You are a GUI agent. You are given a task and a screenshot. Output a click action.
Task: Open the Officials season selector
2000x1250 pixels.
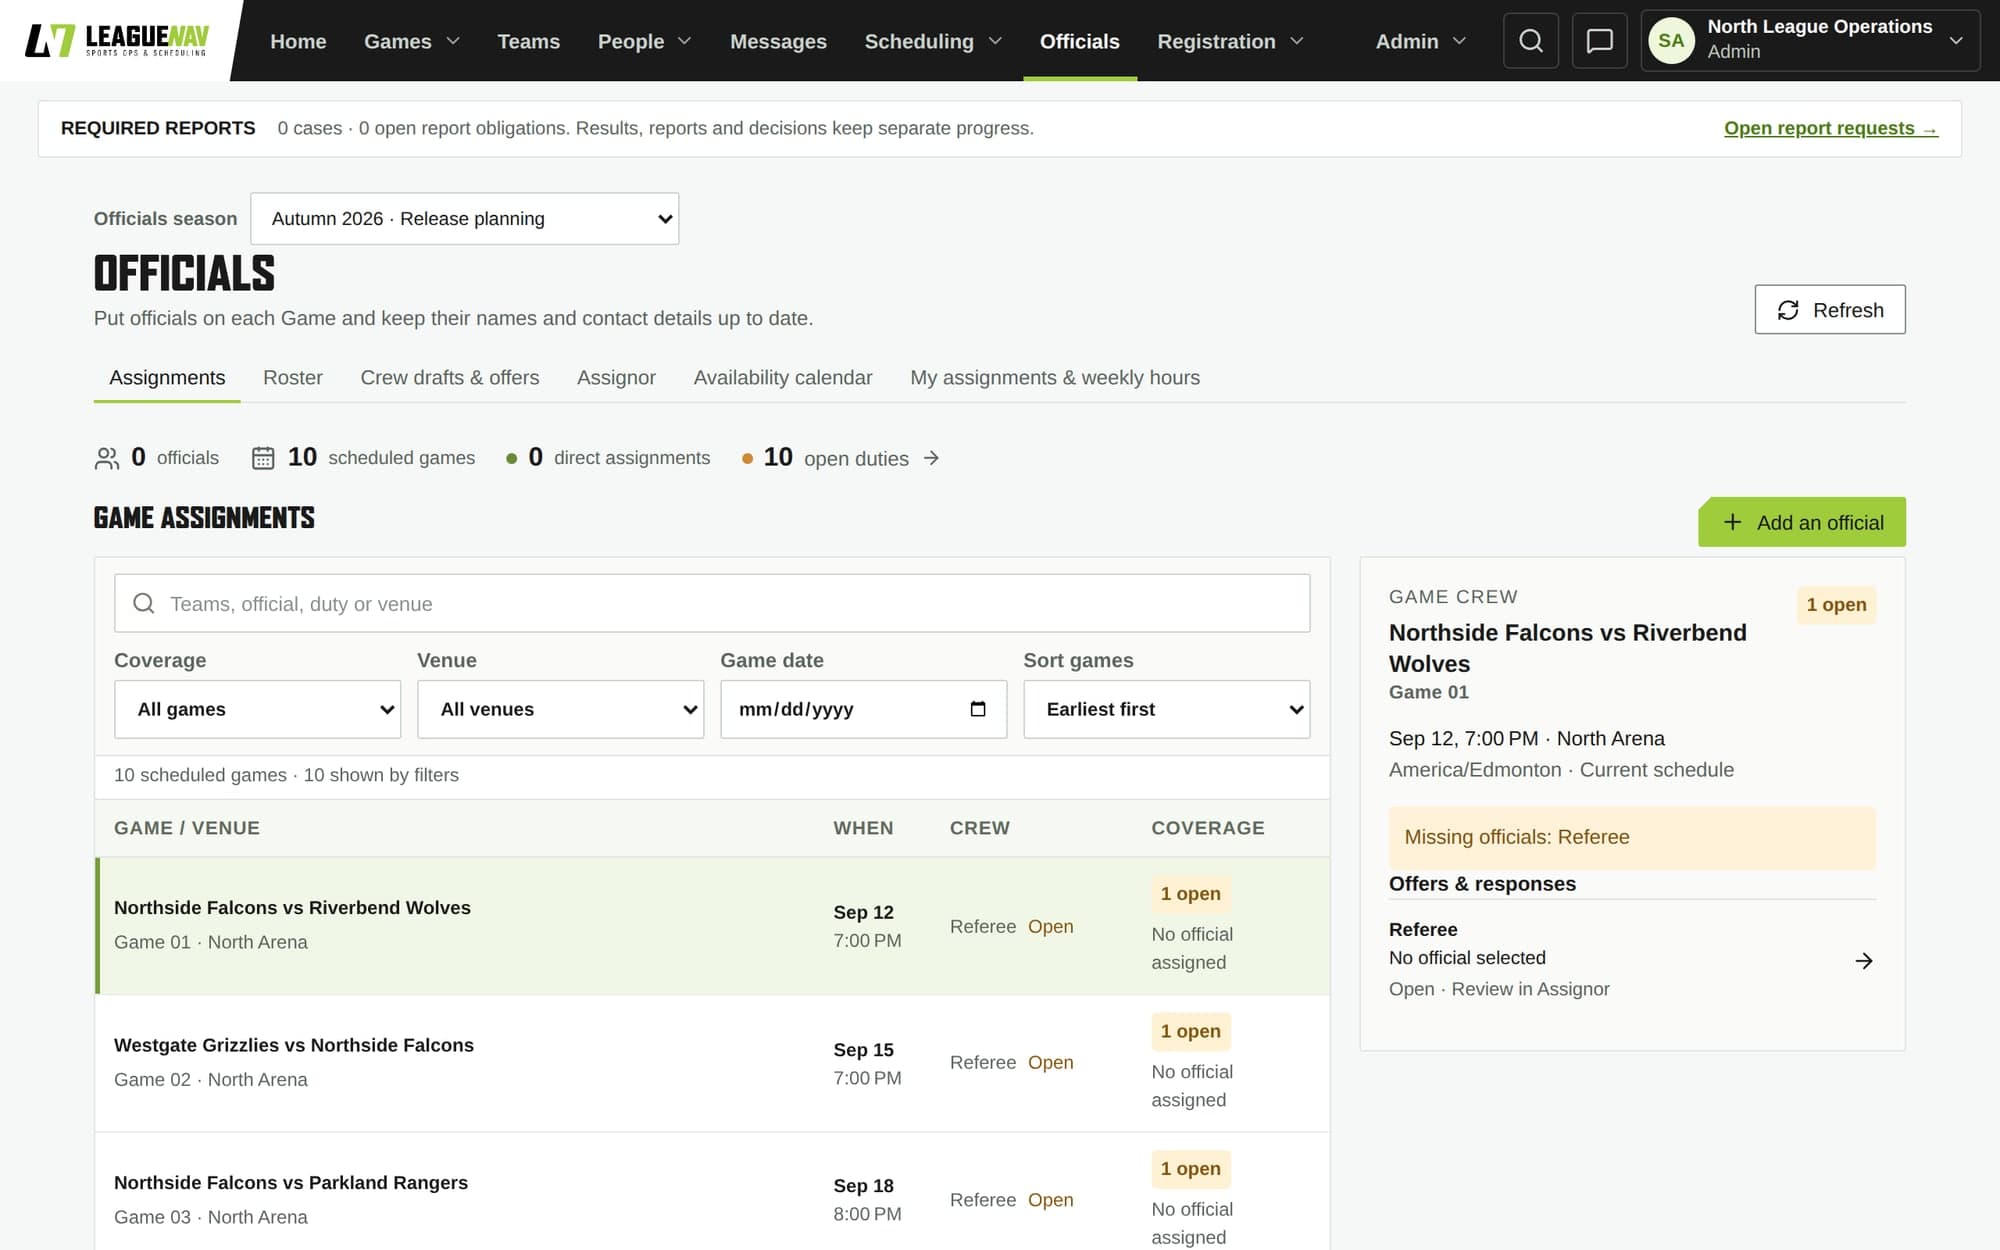coord(464,219)
